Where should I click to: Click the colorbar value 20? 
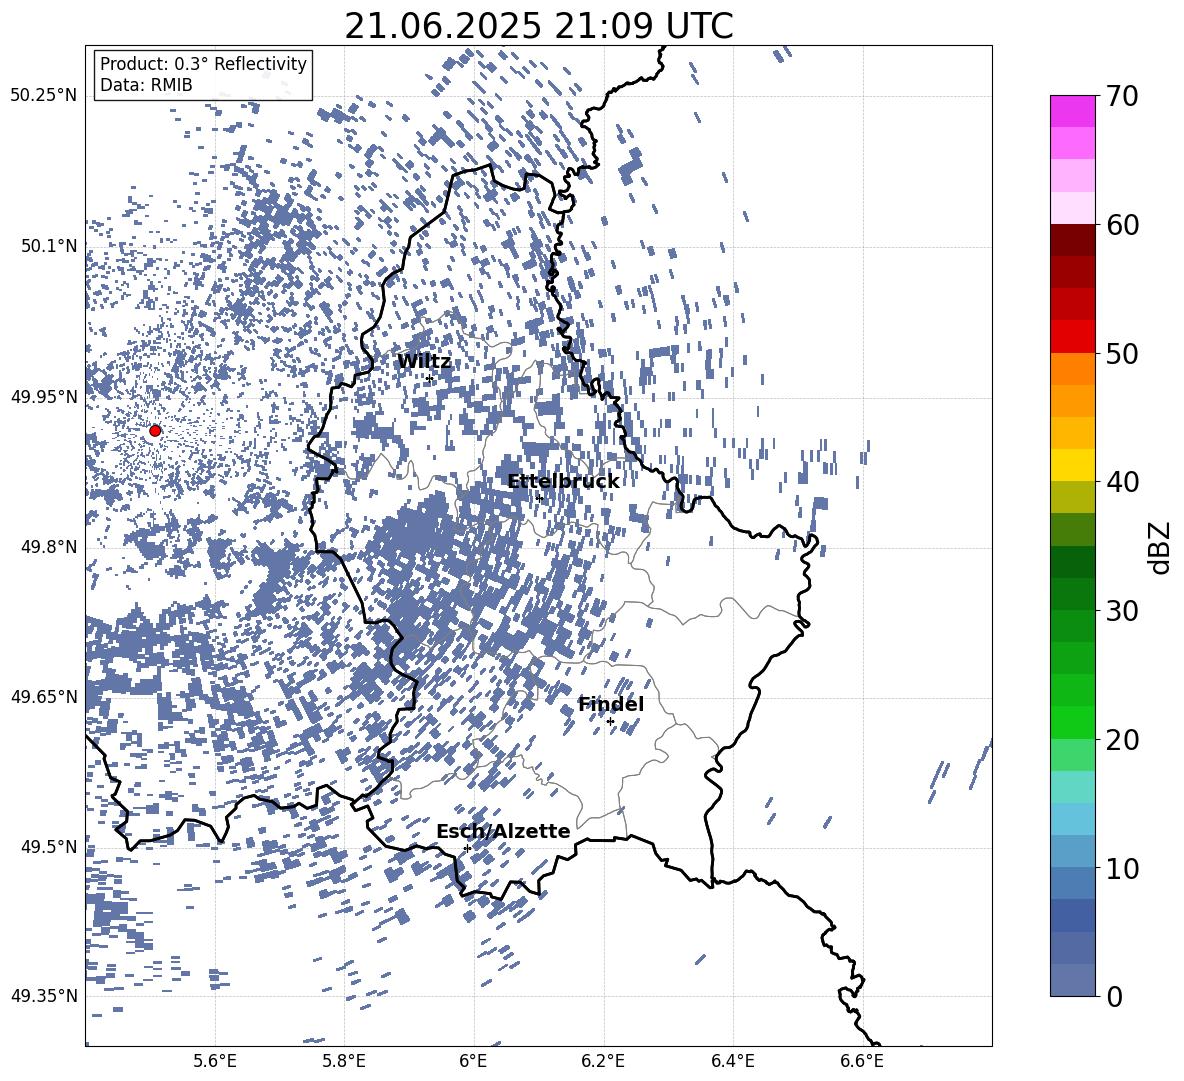(1122, 739)
